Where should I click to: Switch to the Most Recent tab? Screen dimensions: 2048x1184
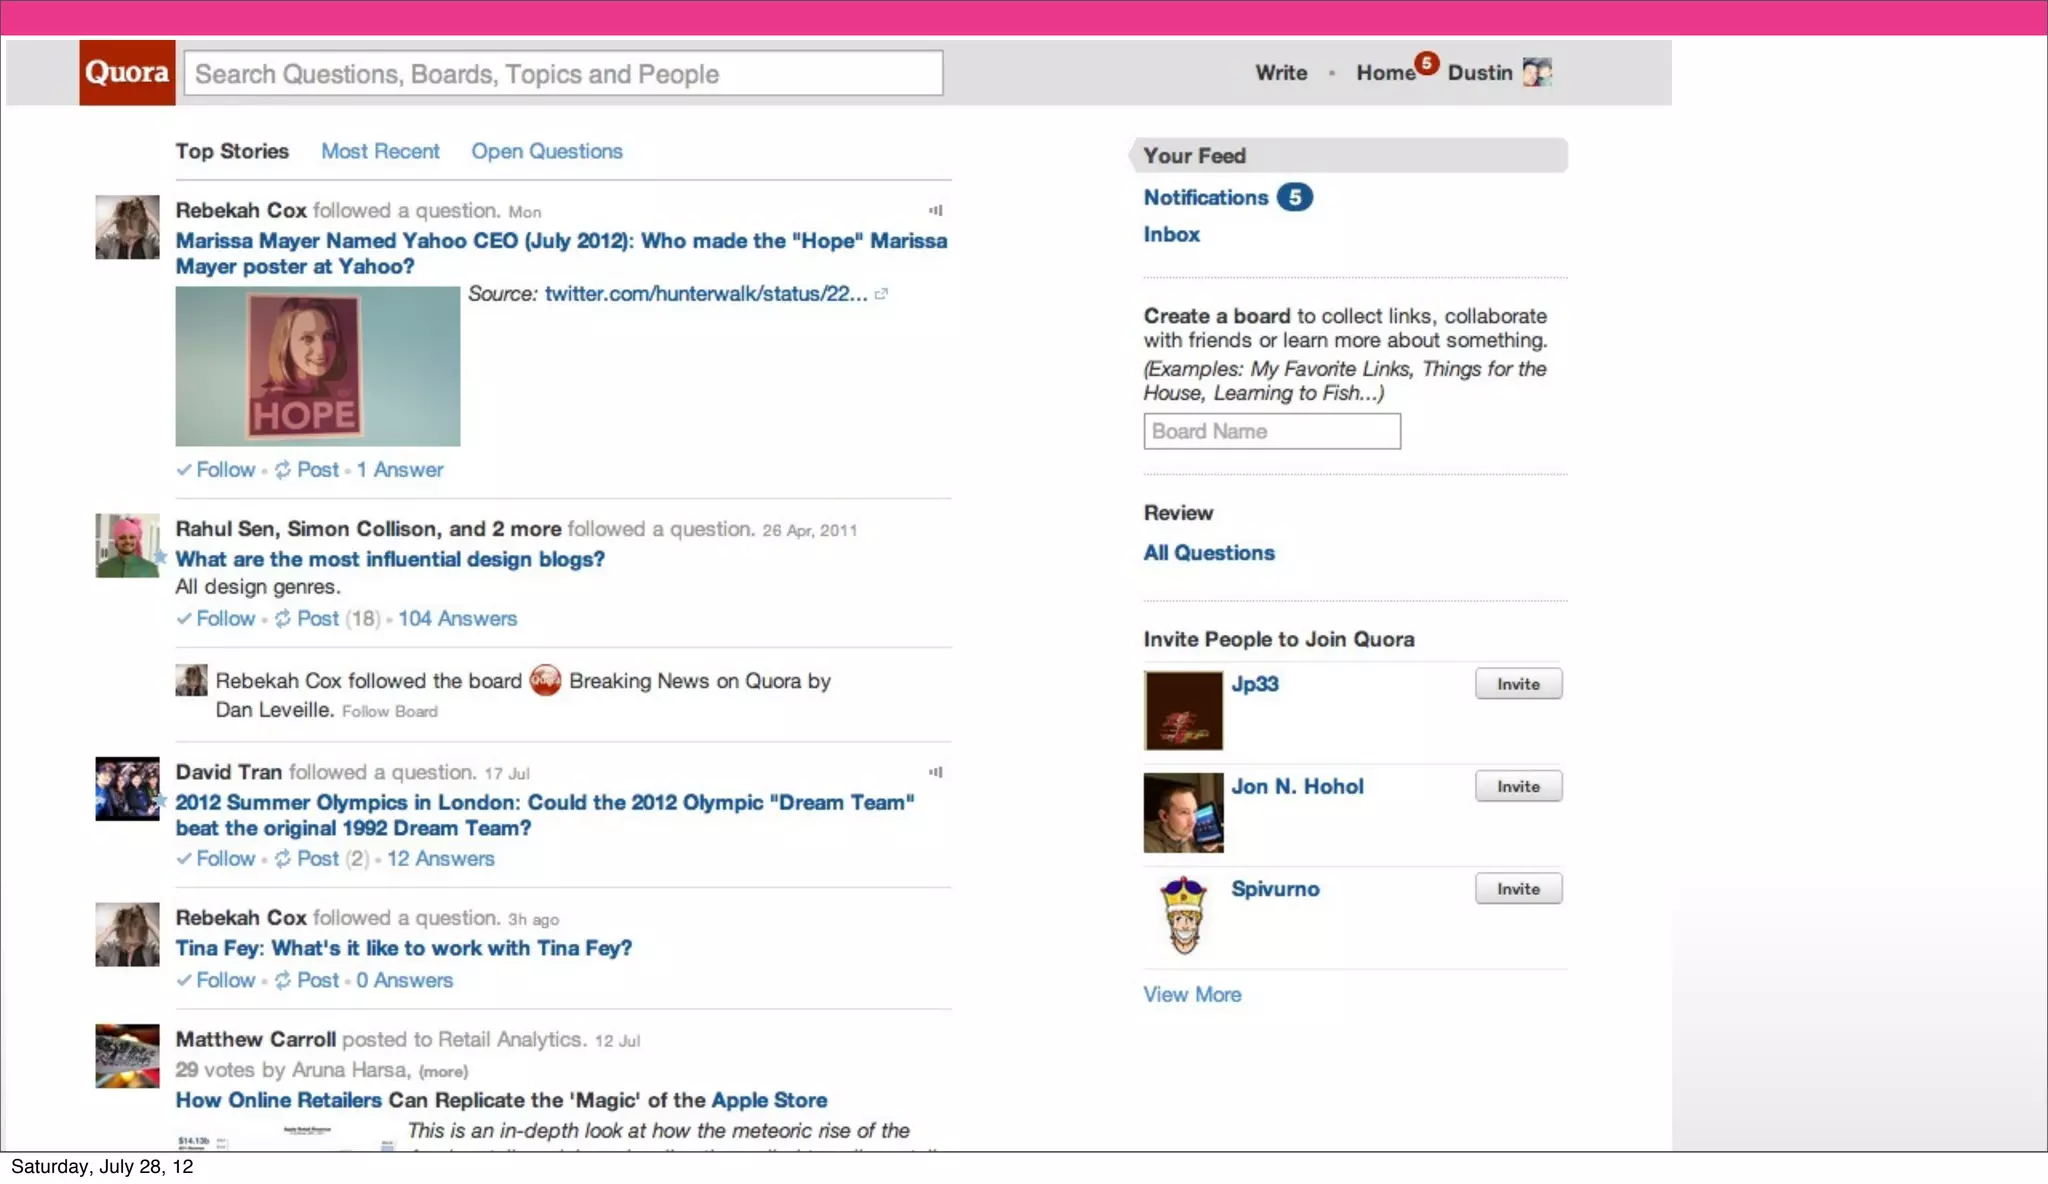[380, 151]
